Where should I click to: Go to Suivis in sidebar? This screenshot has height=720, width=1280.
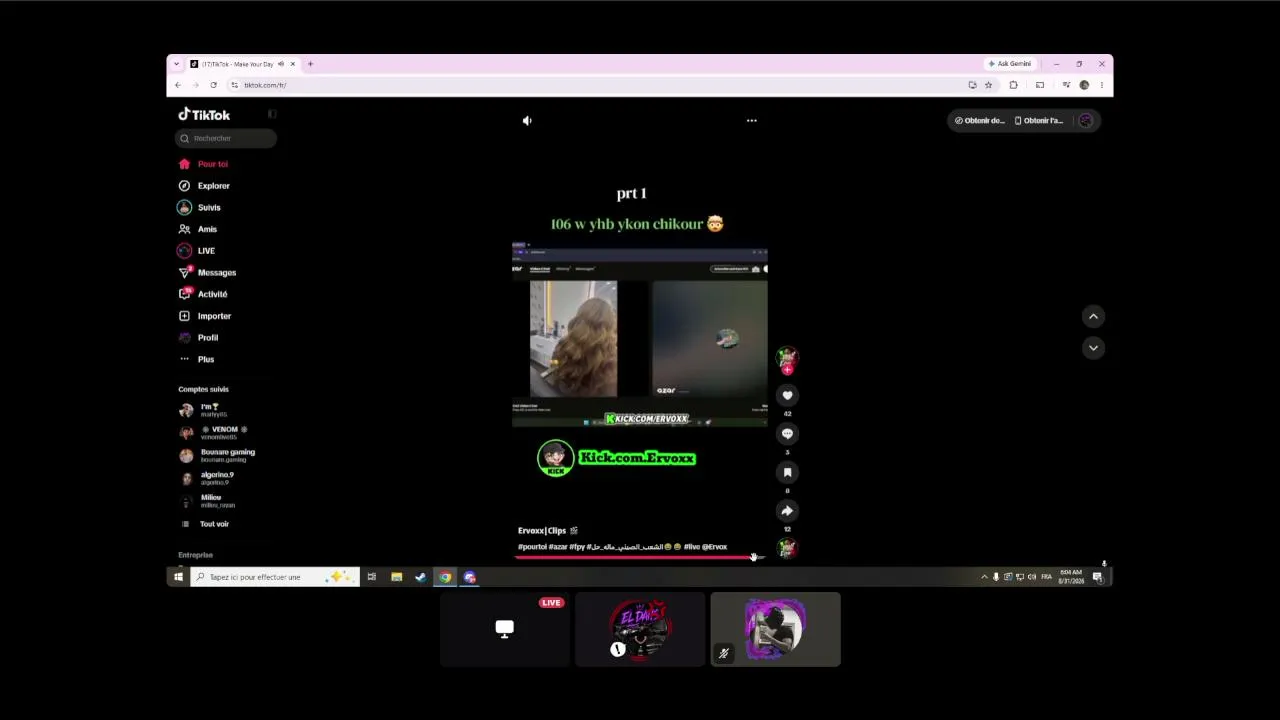199,207
